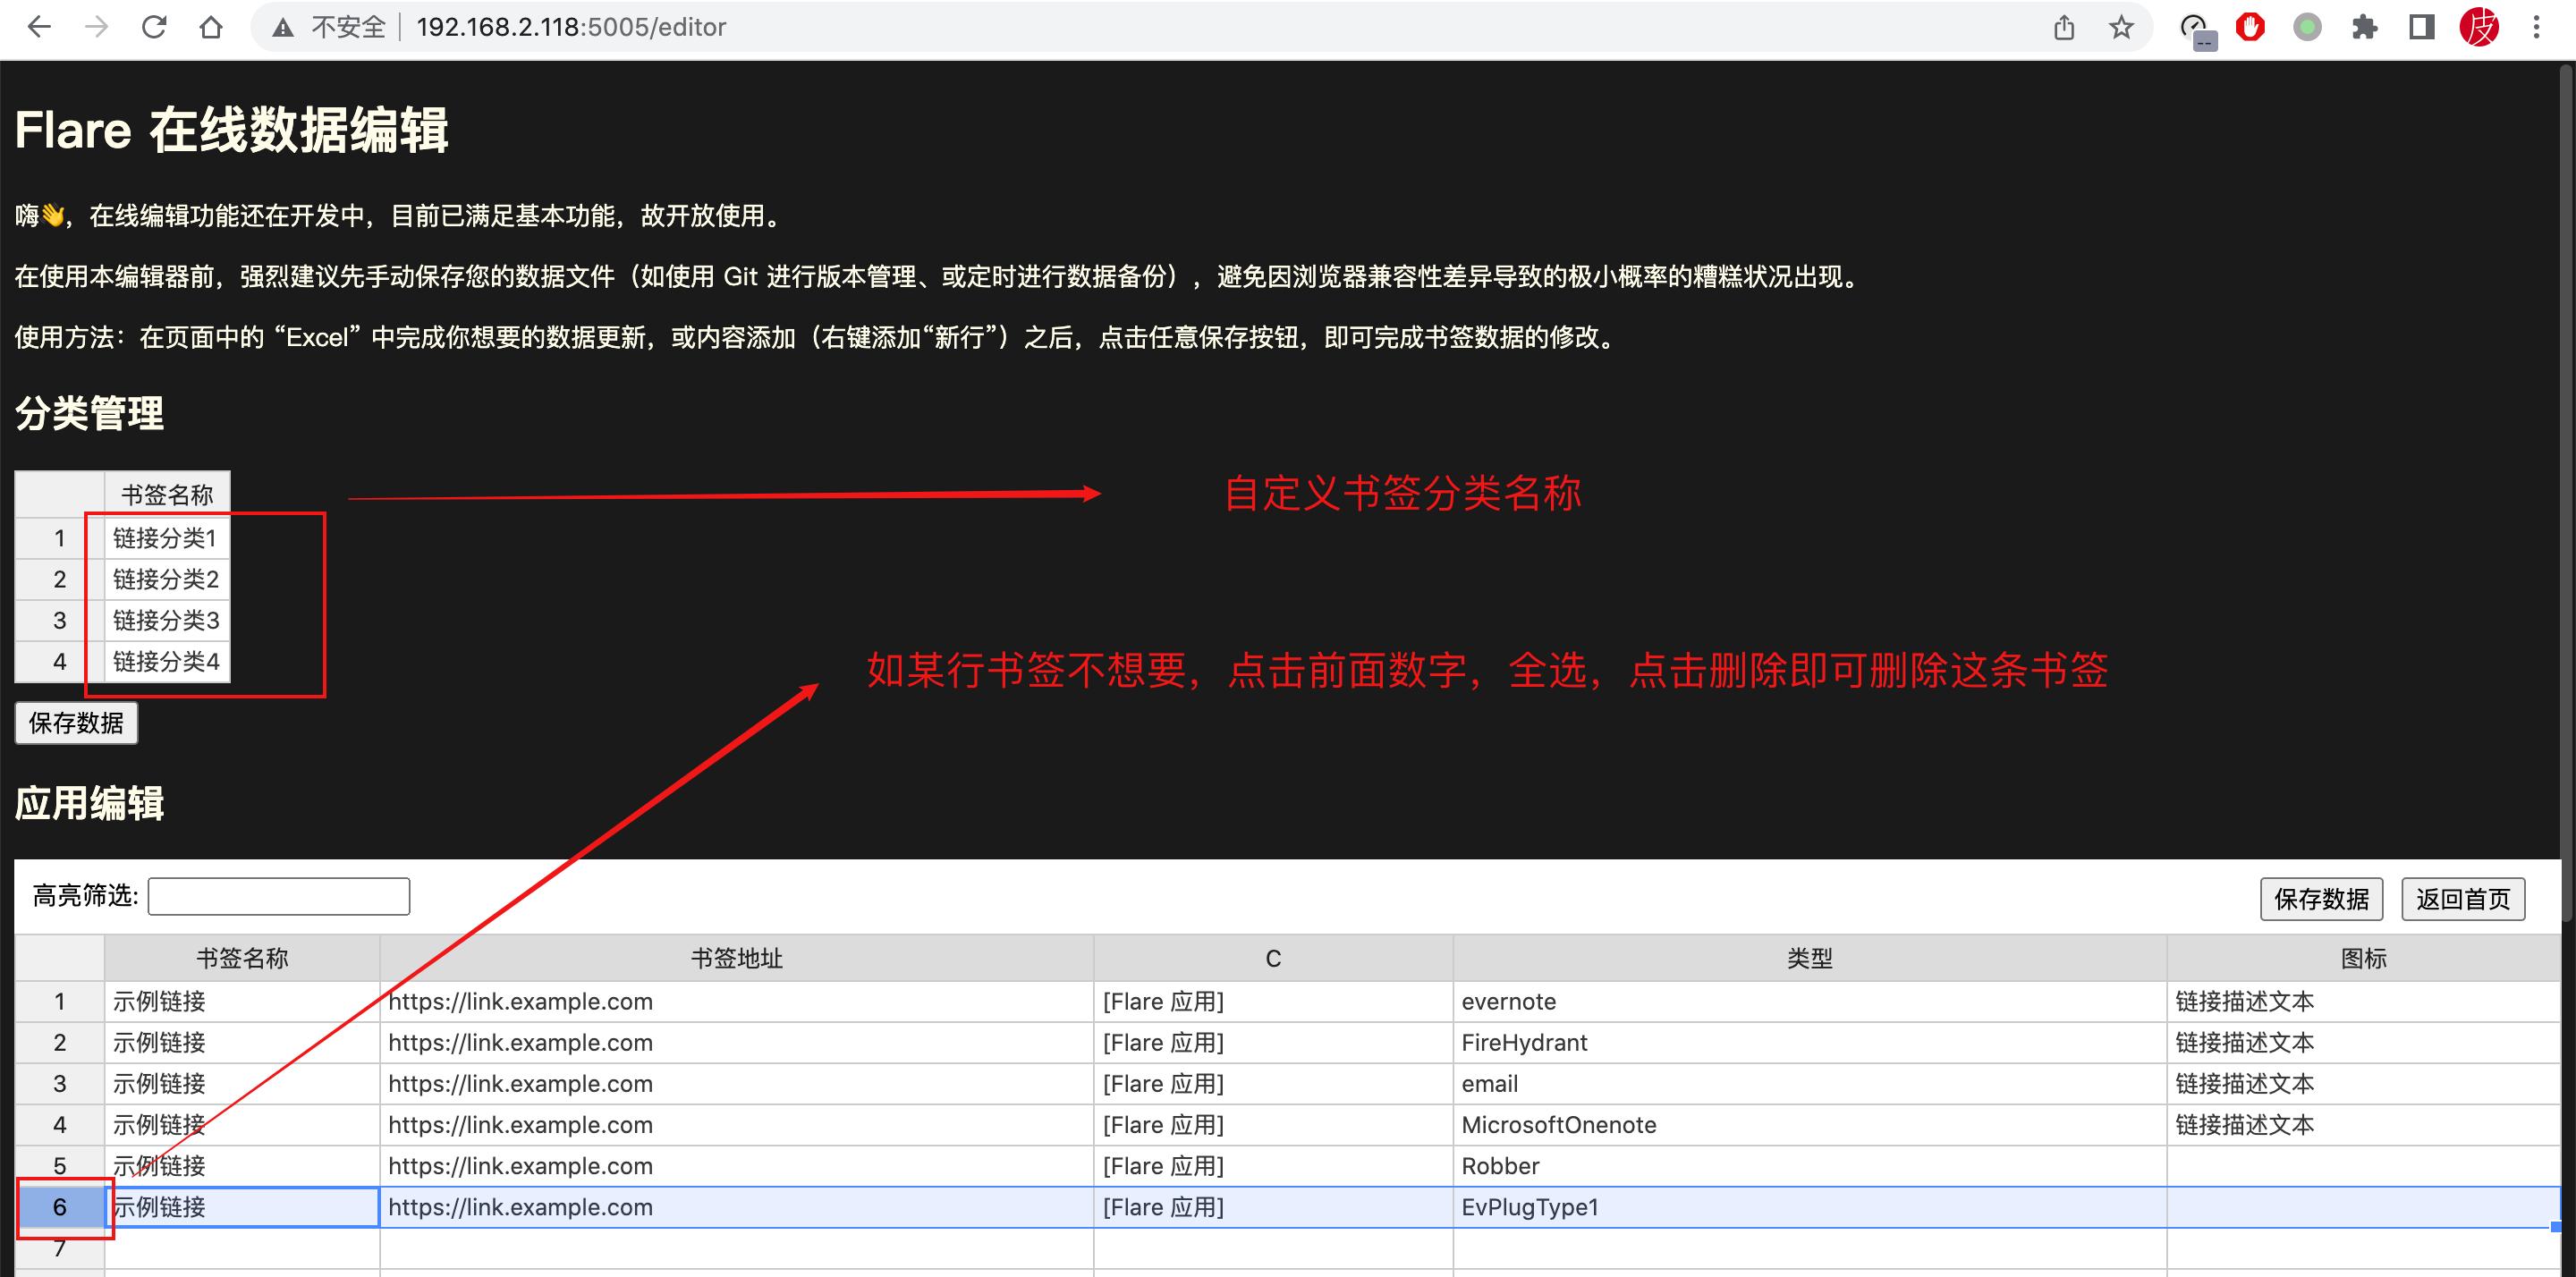Click the browser forward arrow
The image size is (2576, 1277).
[x=96, y=27]
